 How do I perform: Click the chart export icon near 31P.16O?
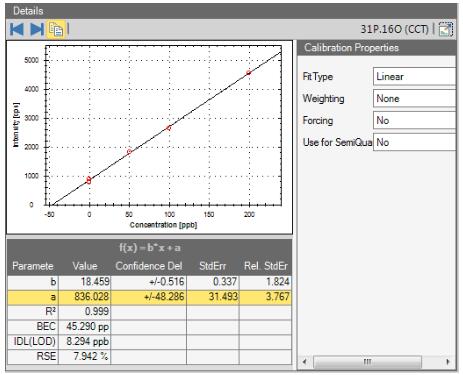click(x=446, y=29)
